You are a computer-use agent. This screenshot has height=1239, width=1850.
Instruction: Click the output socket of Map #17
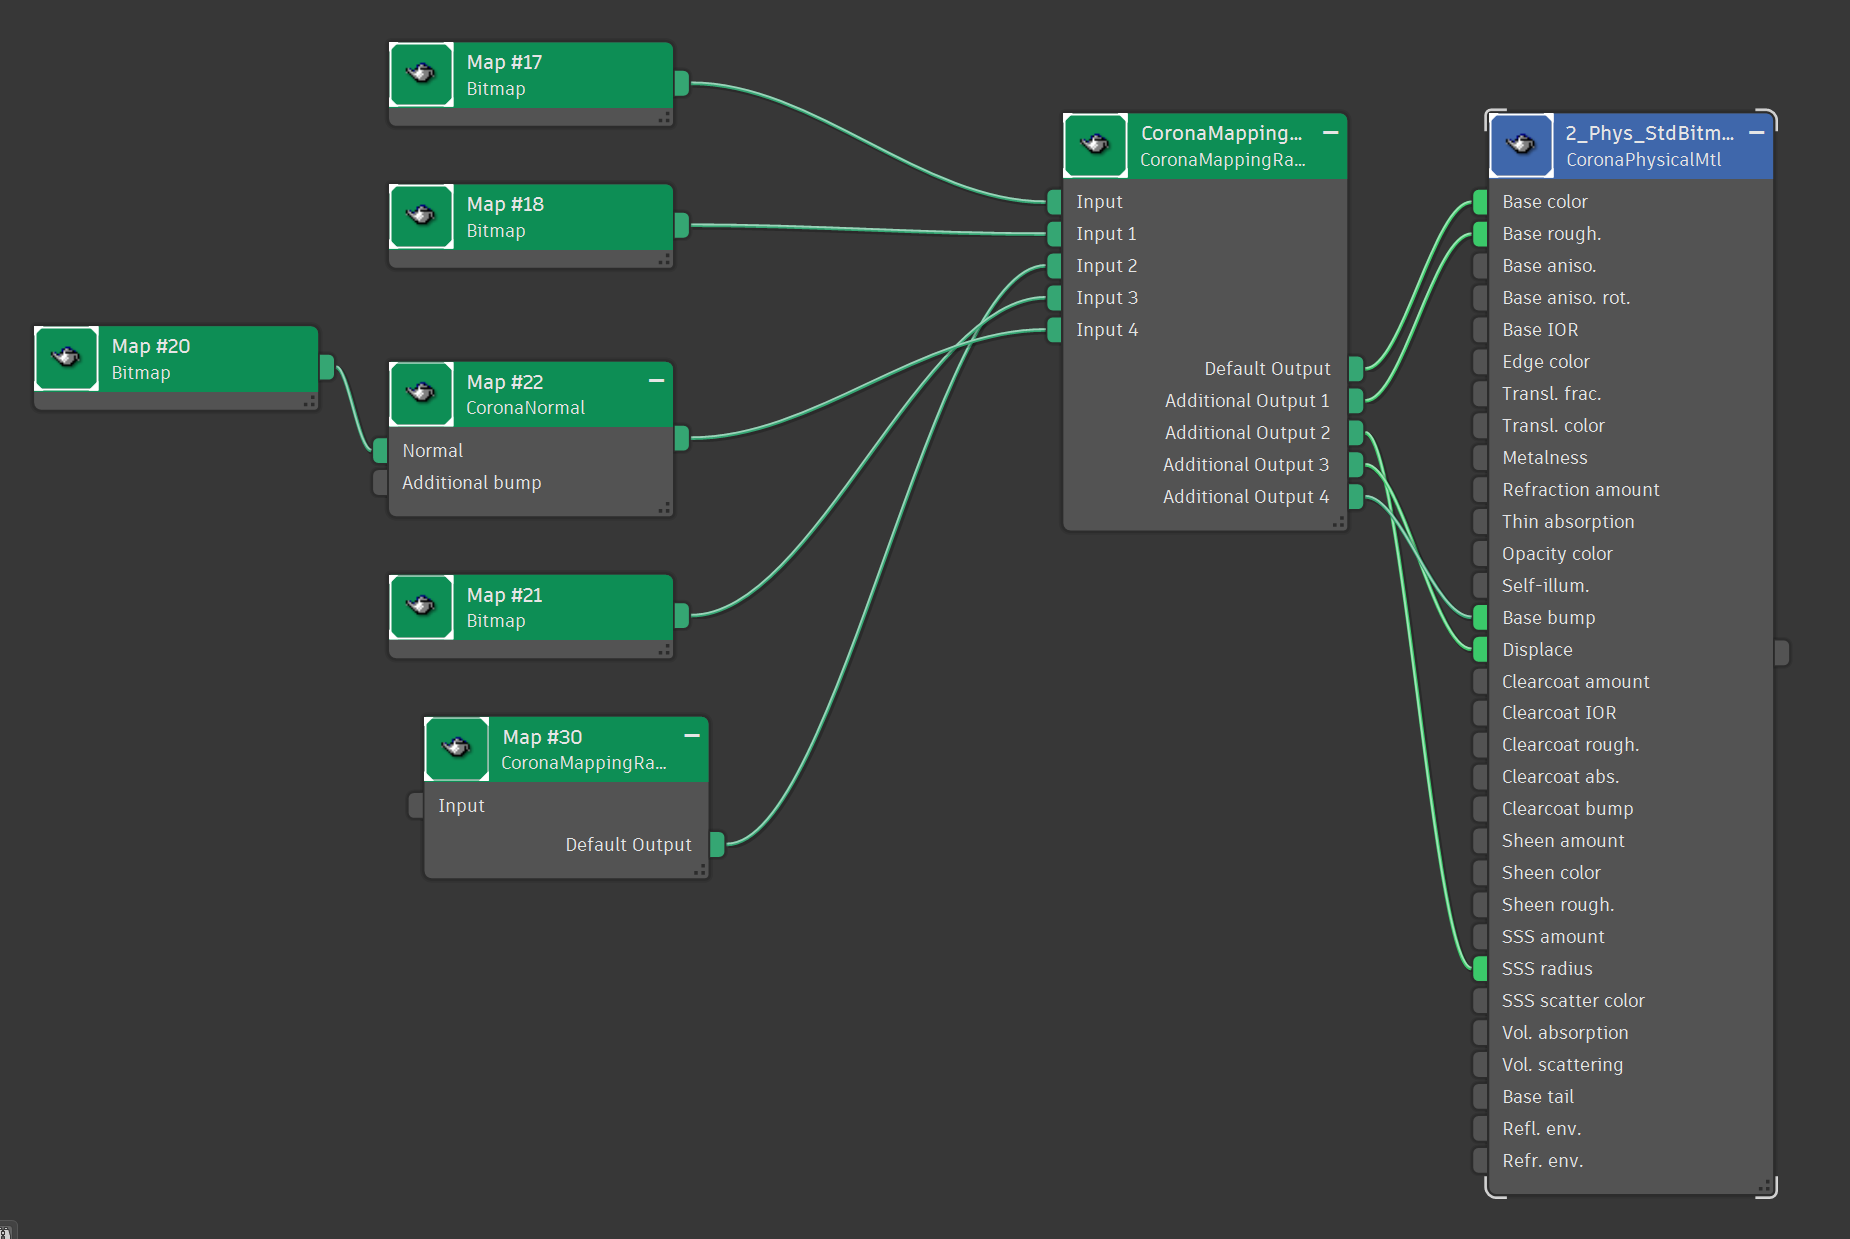[x=682, y=83]
